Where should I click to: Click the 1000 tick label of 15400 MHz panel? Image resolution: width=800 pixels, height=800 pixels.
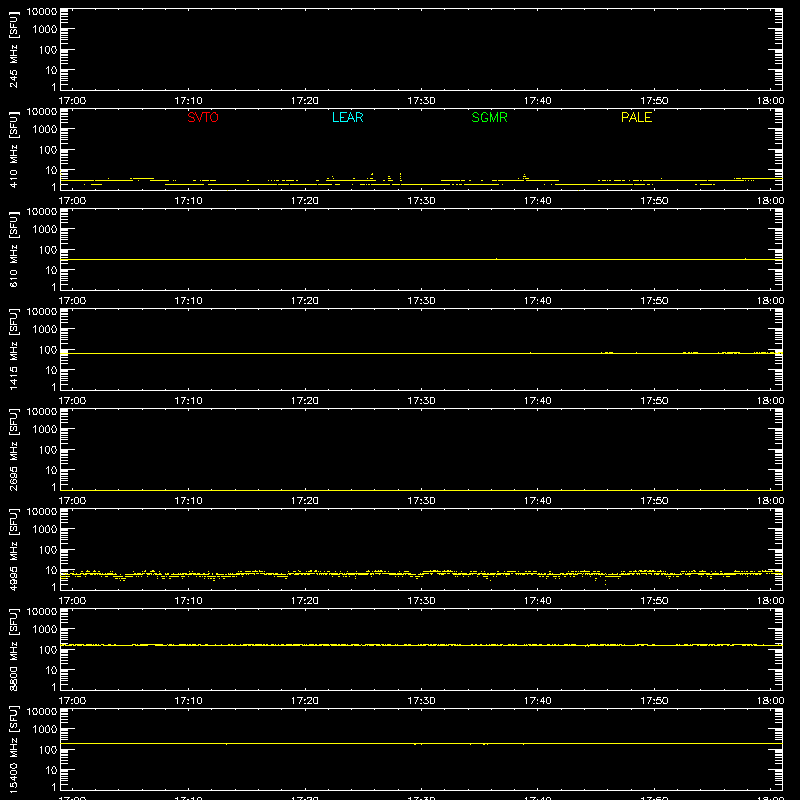click(x=45, y=730)
